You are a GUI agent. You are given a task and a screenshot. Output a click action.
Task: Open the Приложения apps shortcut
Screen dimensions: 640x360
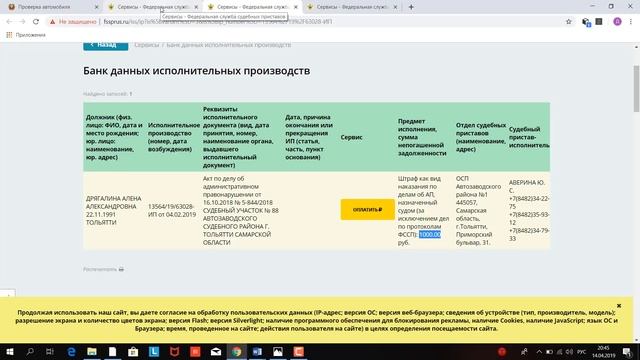(x=26, y=35)
